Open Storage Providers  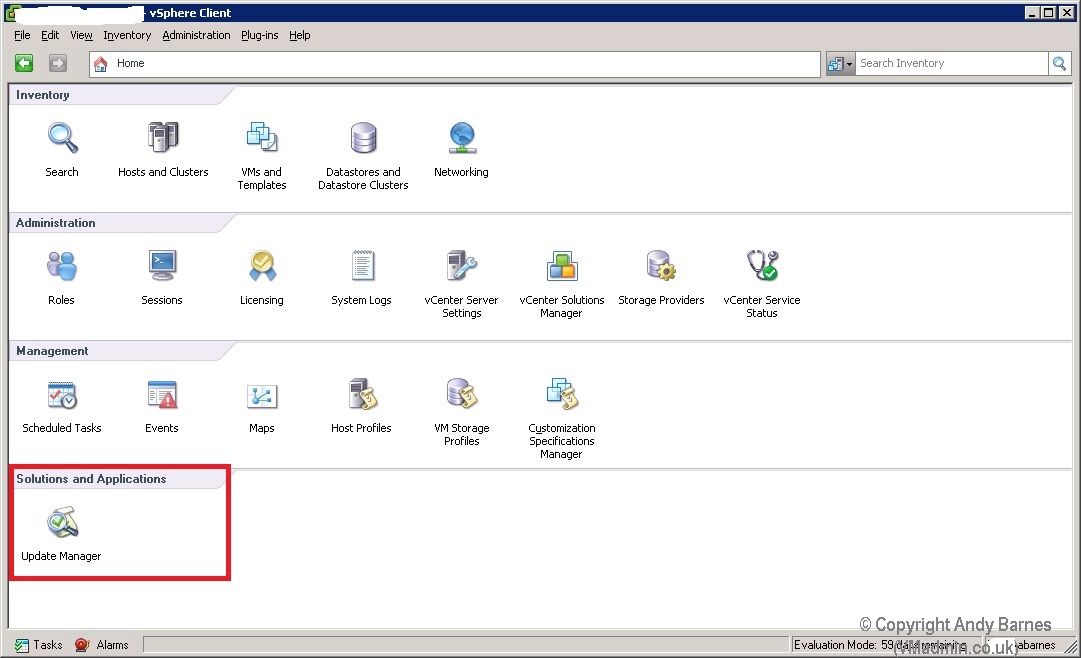tap(661, 266)
